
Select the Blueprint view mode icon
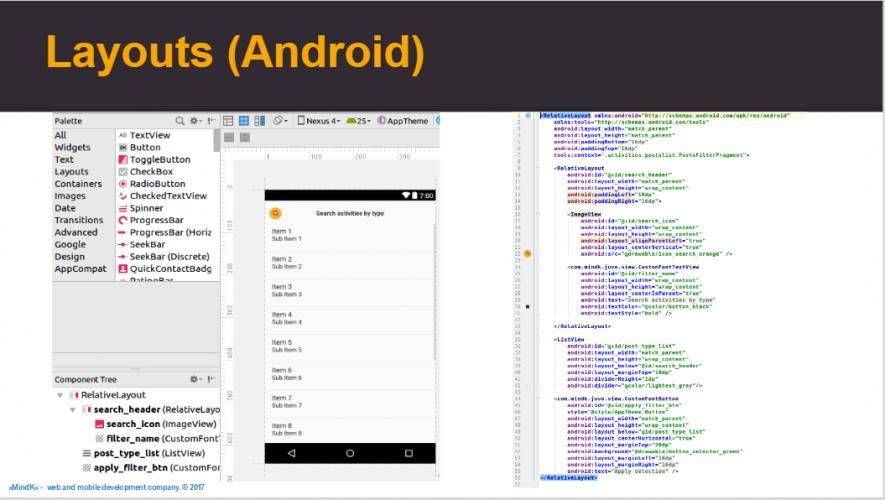click(x=244, y=120)
